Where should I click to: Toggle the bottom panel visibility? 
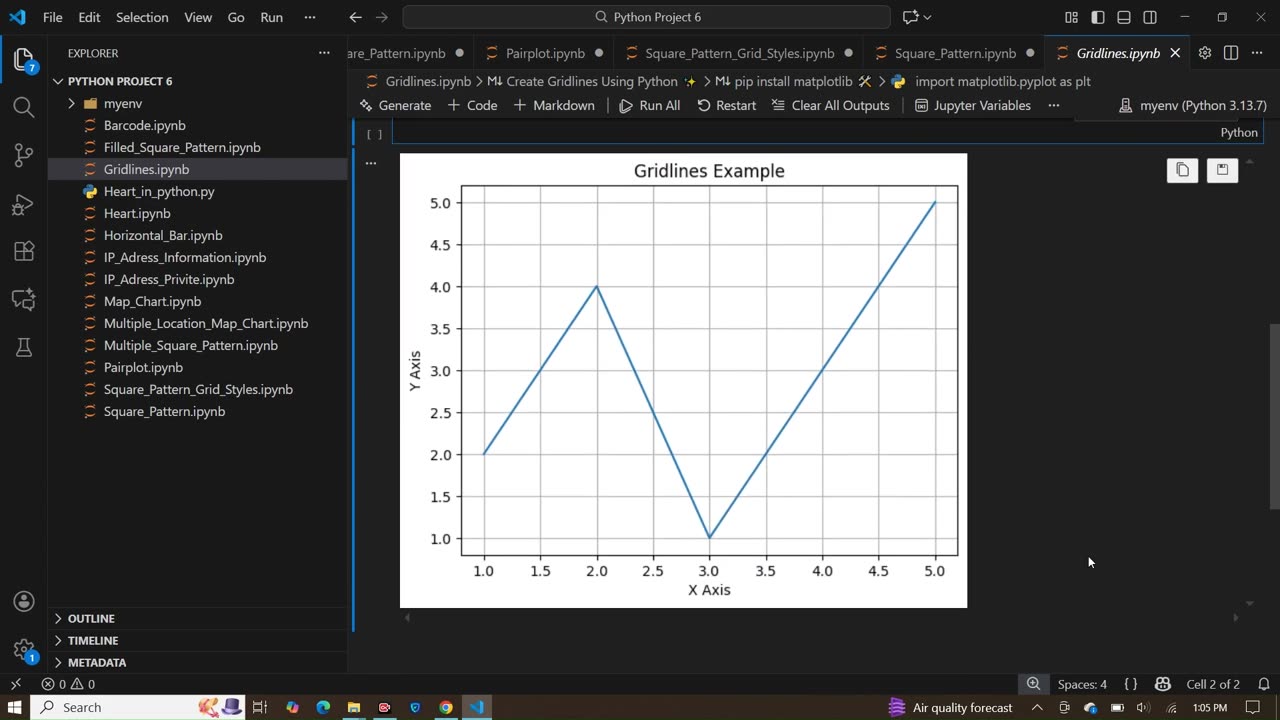tap(1124, 17)
